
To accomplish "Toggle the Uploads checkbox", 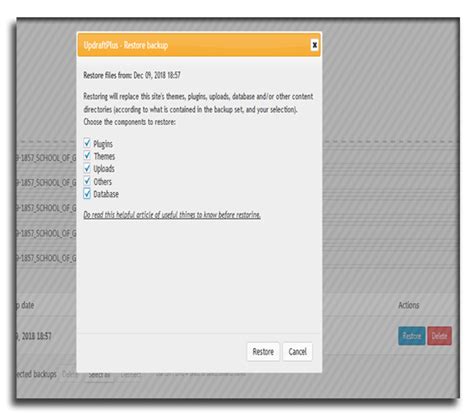I will click(x=87, y=168).
